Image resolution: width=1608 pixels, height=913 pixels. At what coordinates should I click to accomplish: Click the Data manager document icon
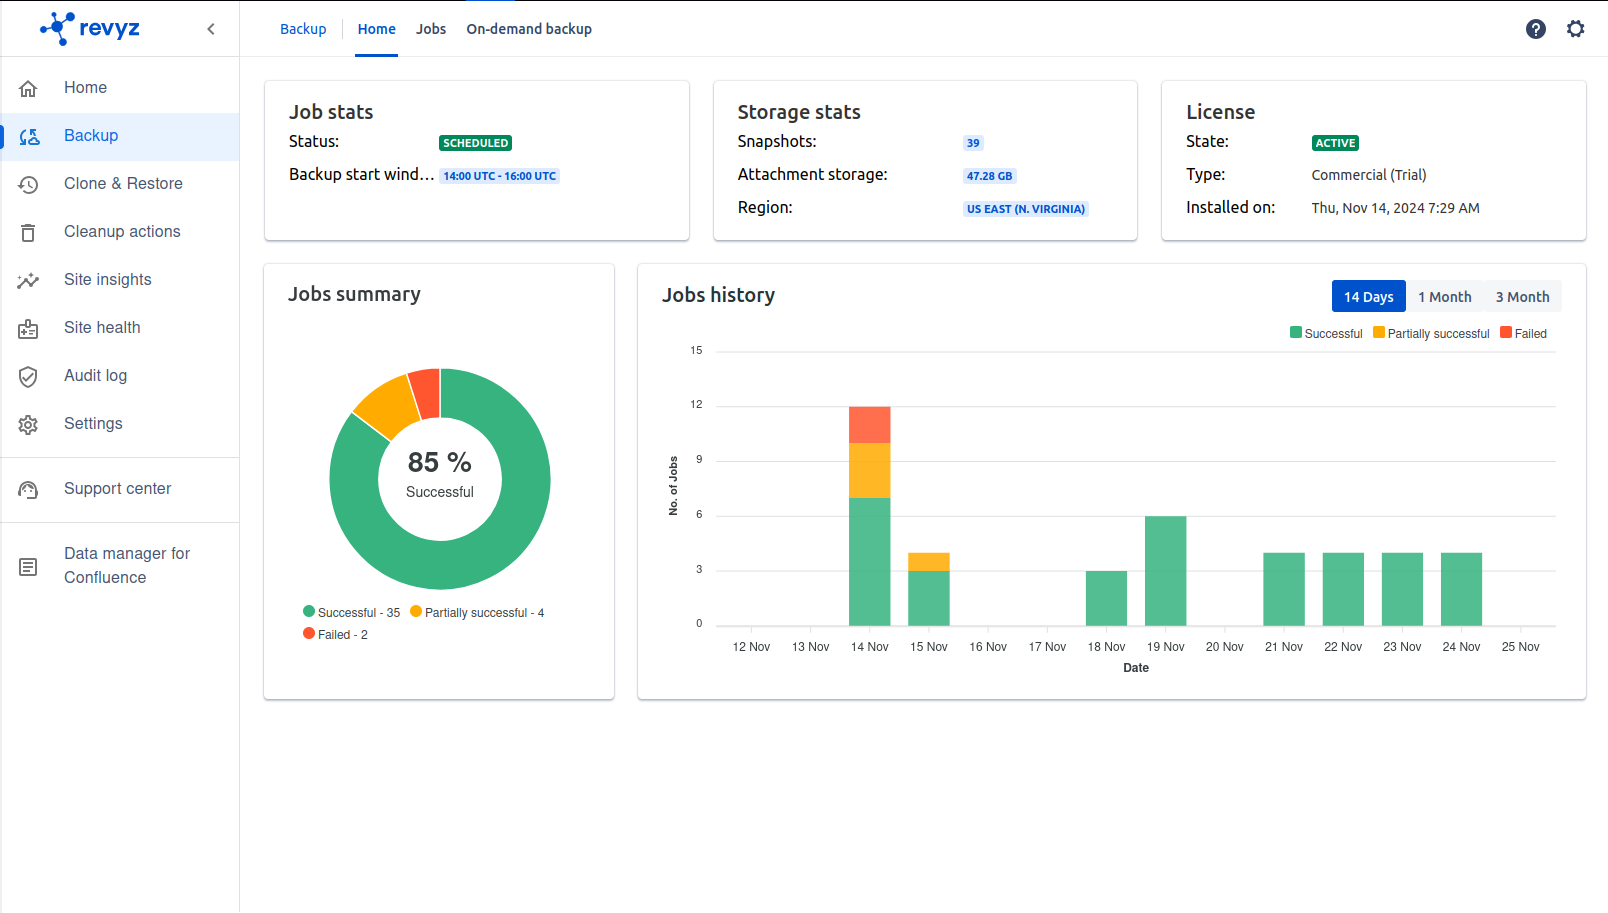[x=28, y=567]
